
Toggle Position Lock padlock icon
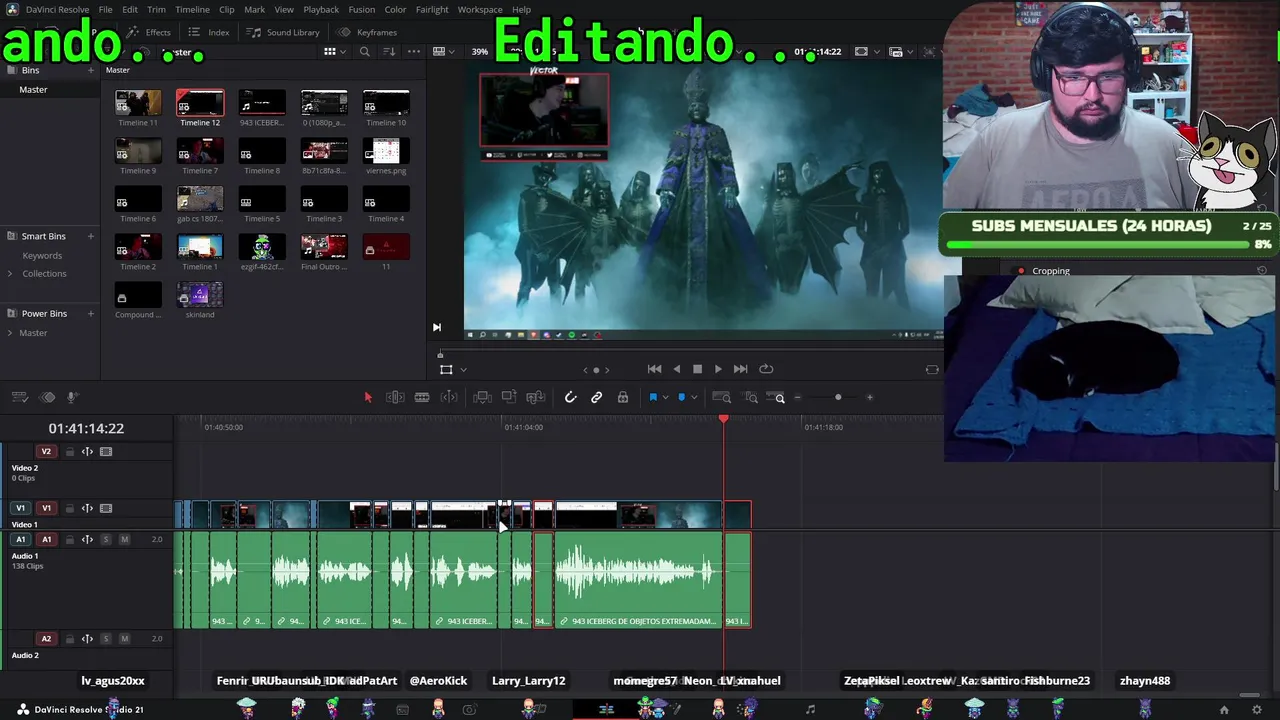[x=622, y=397]
